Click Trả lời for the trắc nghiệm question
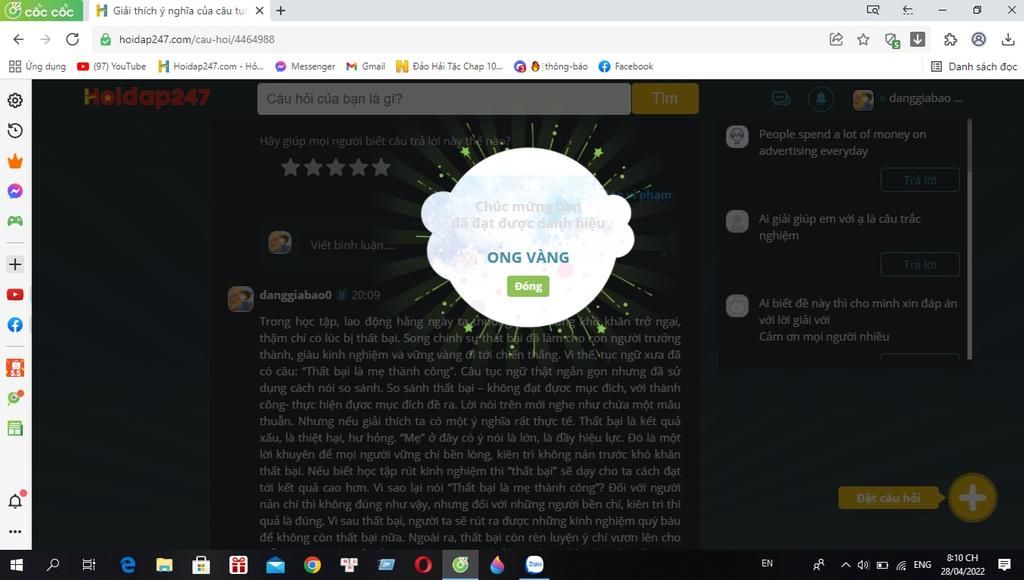This screenshot has width=1024, height=580. (x=920, y=265)
